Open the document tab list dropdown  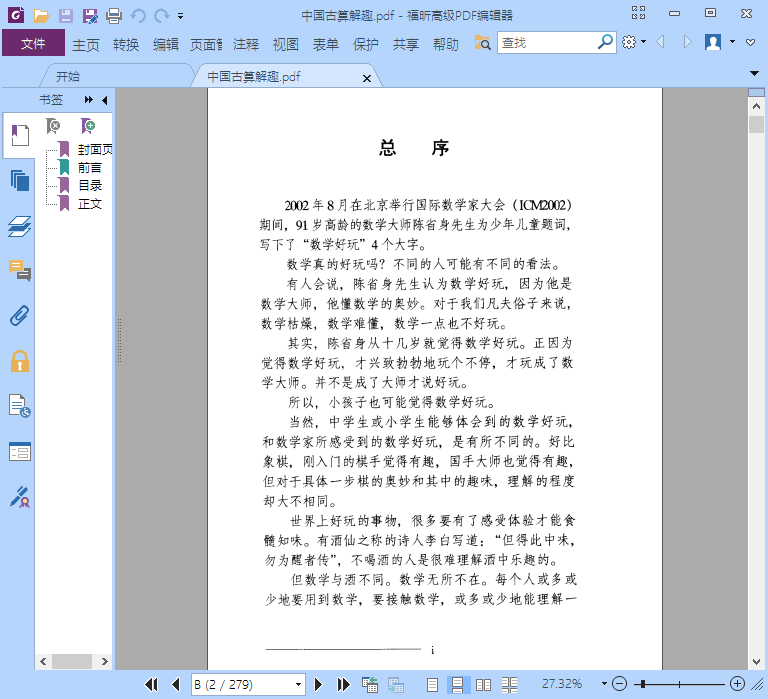[x=754, y=74]
